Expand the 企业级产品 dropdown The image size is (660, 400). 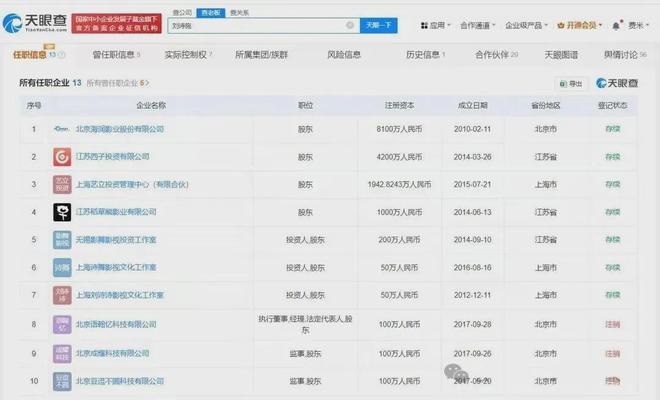tap(527, 26)
